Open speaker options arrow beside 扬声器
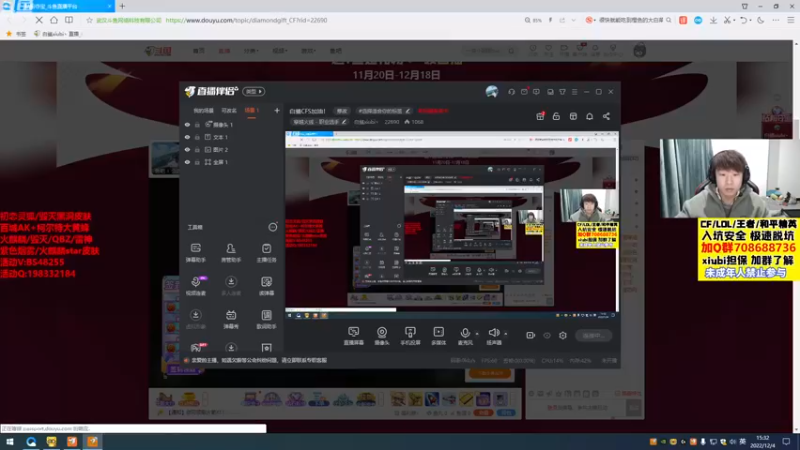This screenshot has width=800, height=450. (506, 334)
